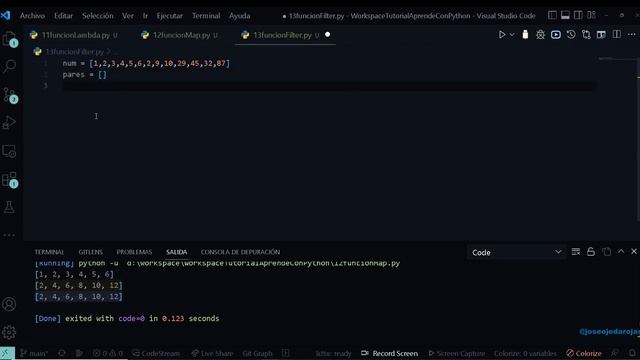This screenshot has width=640, height=360.
Task: Click Record Screen in status bar
Action: tap(389, 353)
